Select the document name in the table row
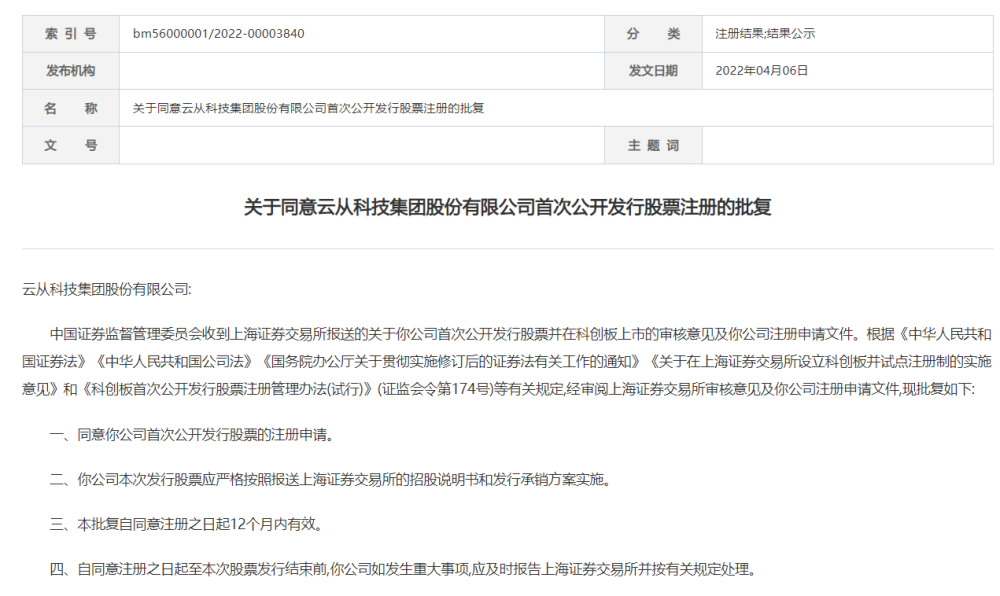Viewport: 1000px width, 596px height. point(308,108)
